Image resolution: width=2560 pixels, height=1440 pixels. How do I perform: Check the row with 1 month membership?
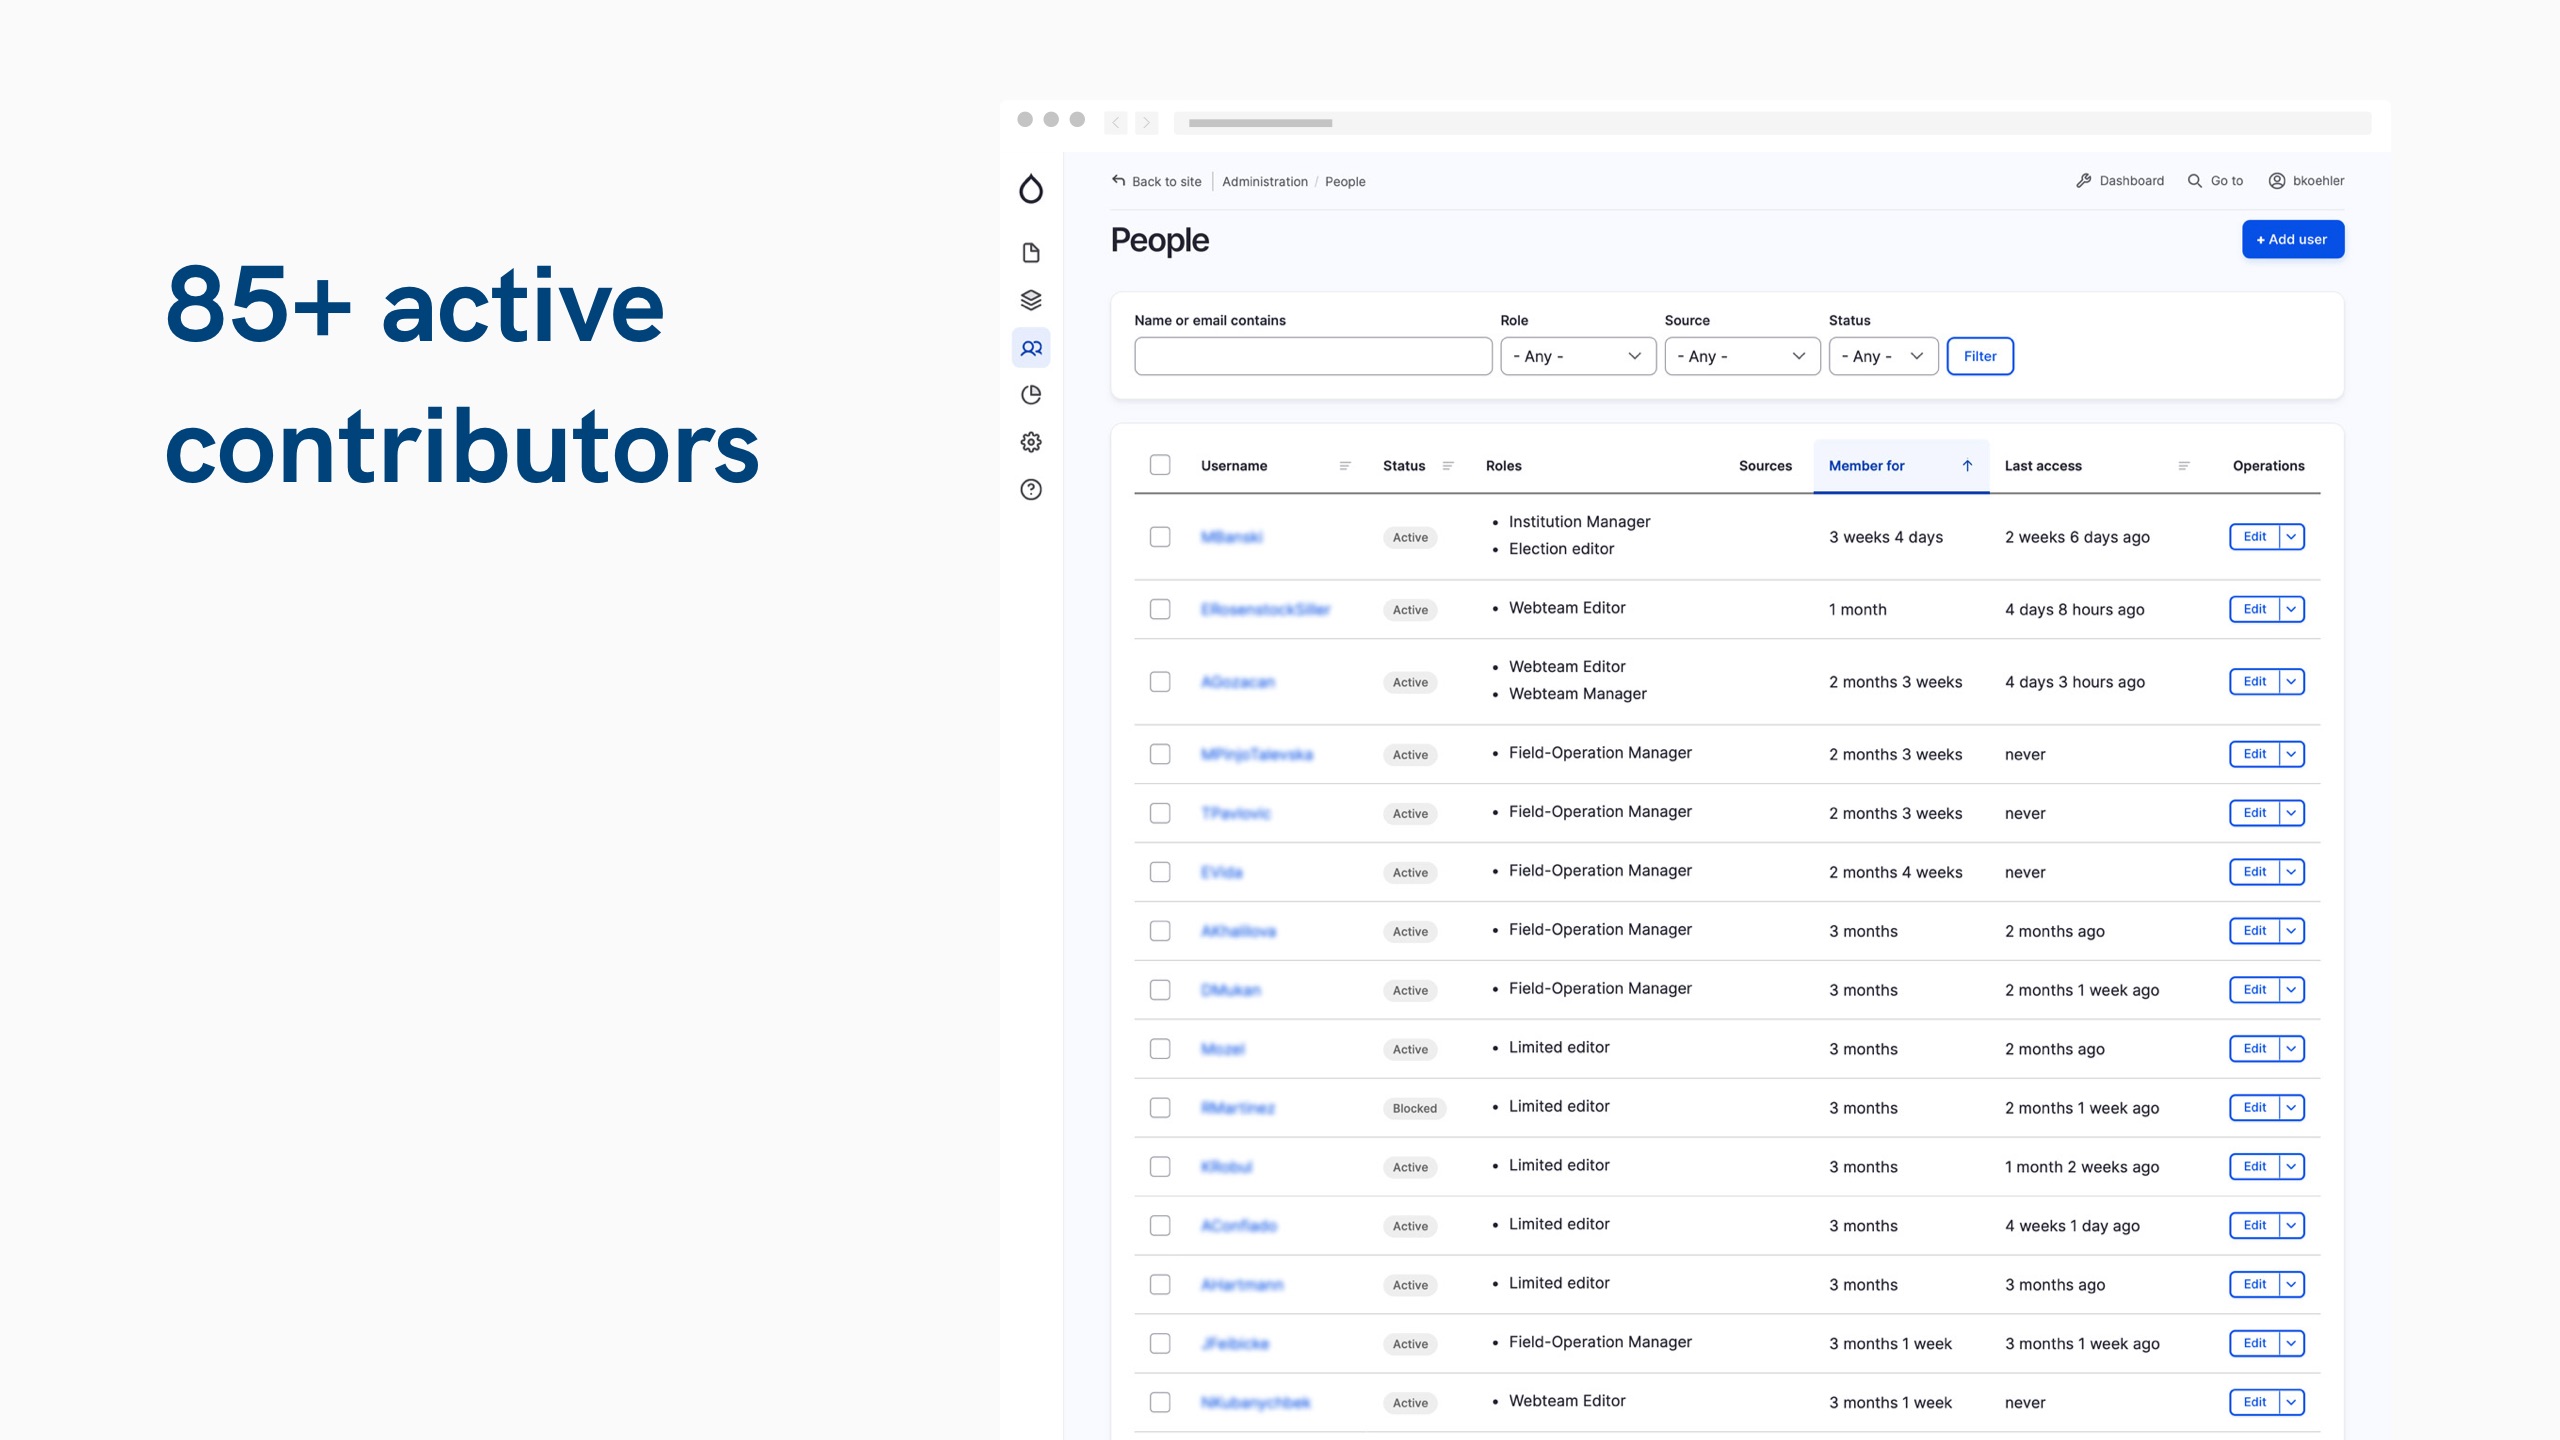1160,609
